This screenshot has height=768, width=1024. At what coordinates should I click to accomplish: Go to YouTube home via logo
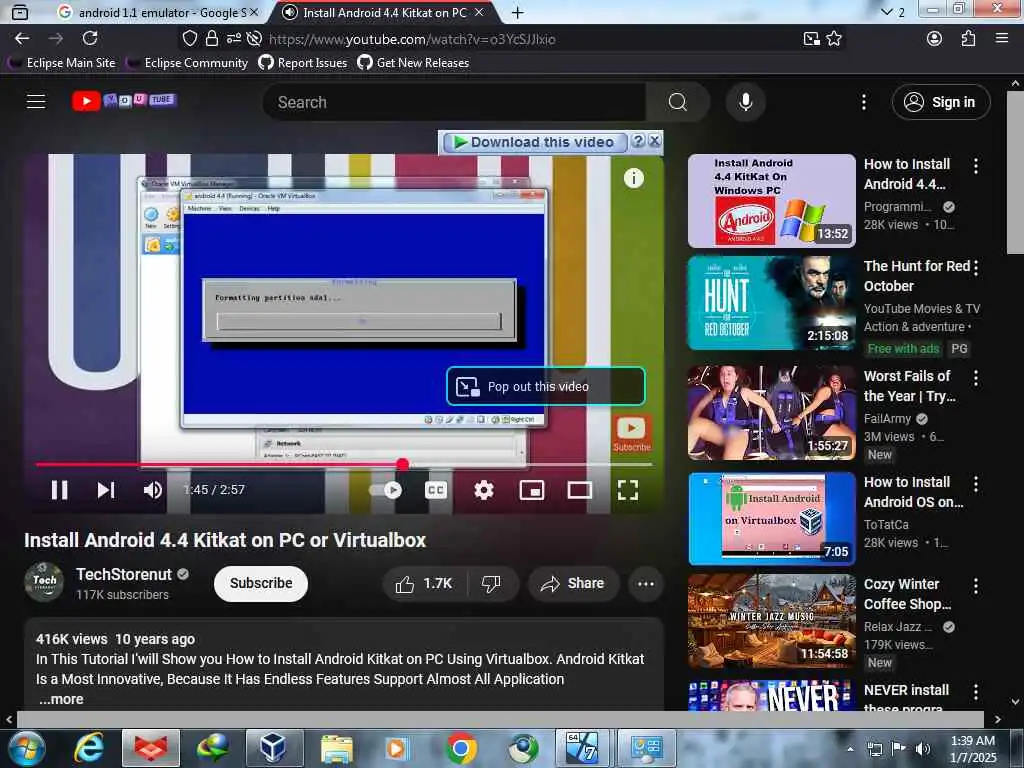(124, 101)
